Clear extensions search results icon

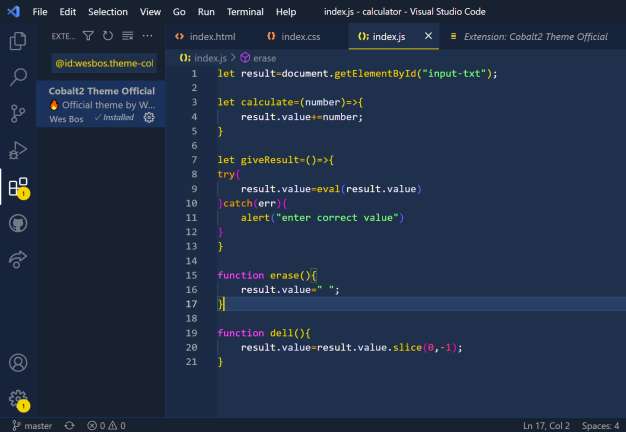point(127,36)
